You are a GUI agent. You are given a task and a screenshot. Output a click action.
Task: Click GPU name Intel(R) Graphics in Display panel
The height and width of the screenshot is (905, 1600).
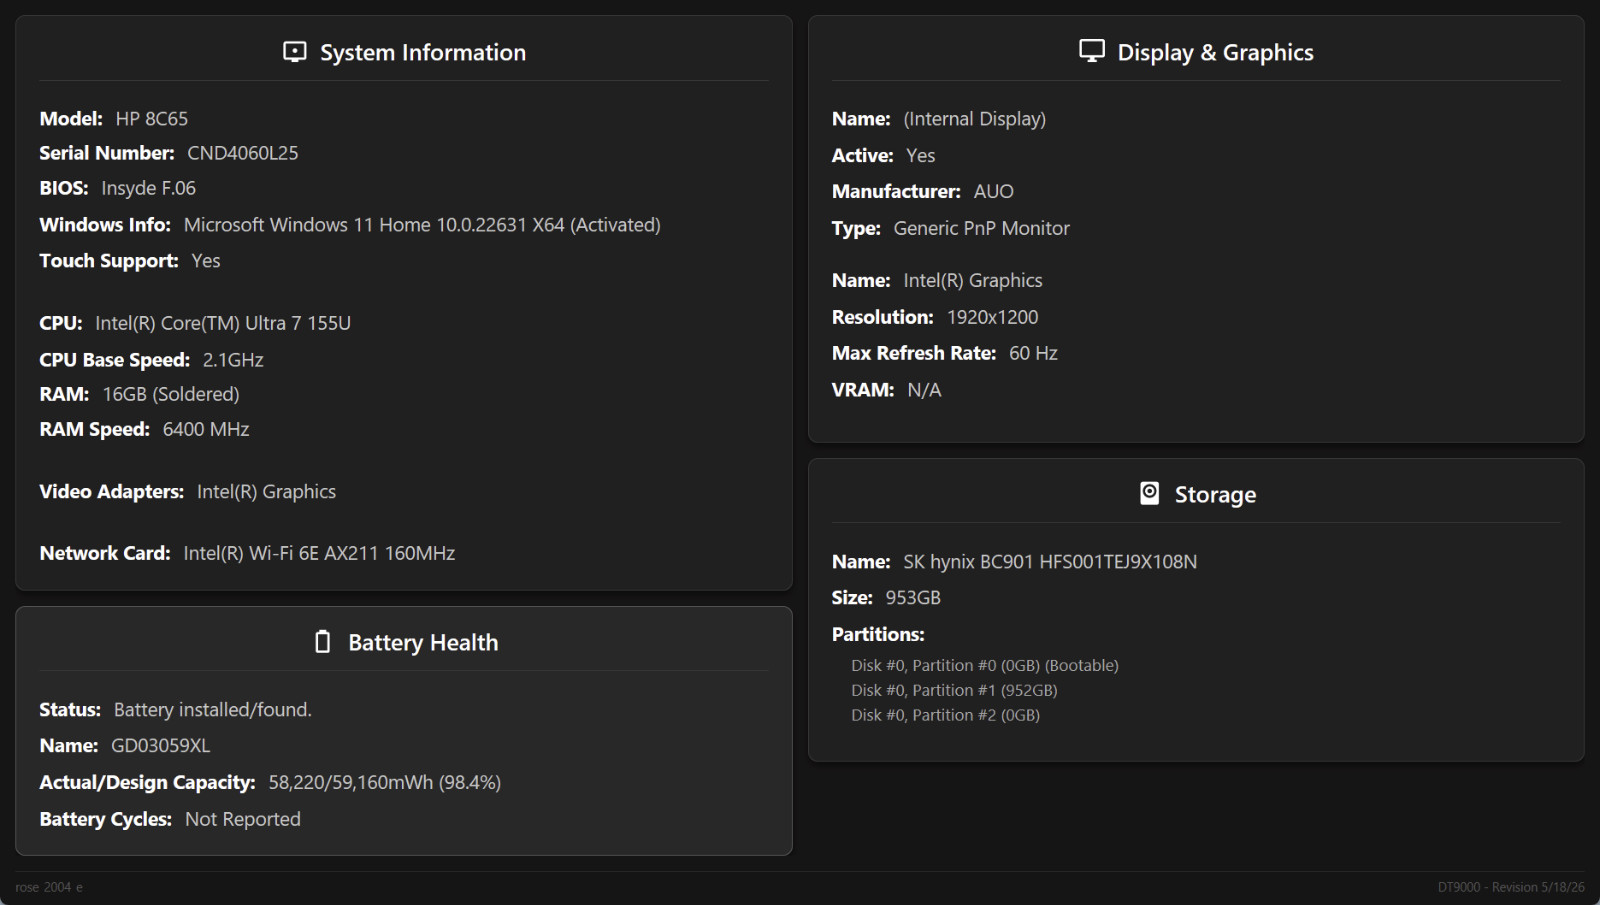pos(973,281)
